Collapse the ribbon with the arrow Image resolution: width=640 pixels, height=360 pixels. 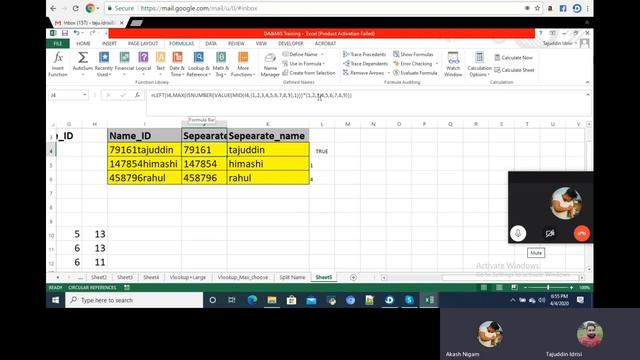click(587, 82)
